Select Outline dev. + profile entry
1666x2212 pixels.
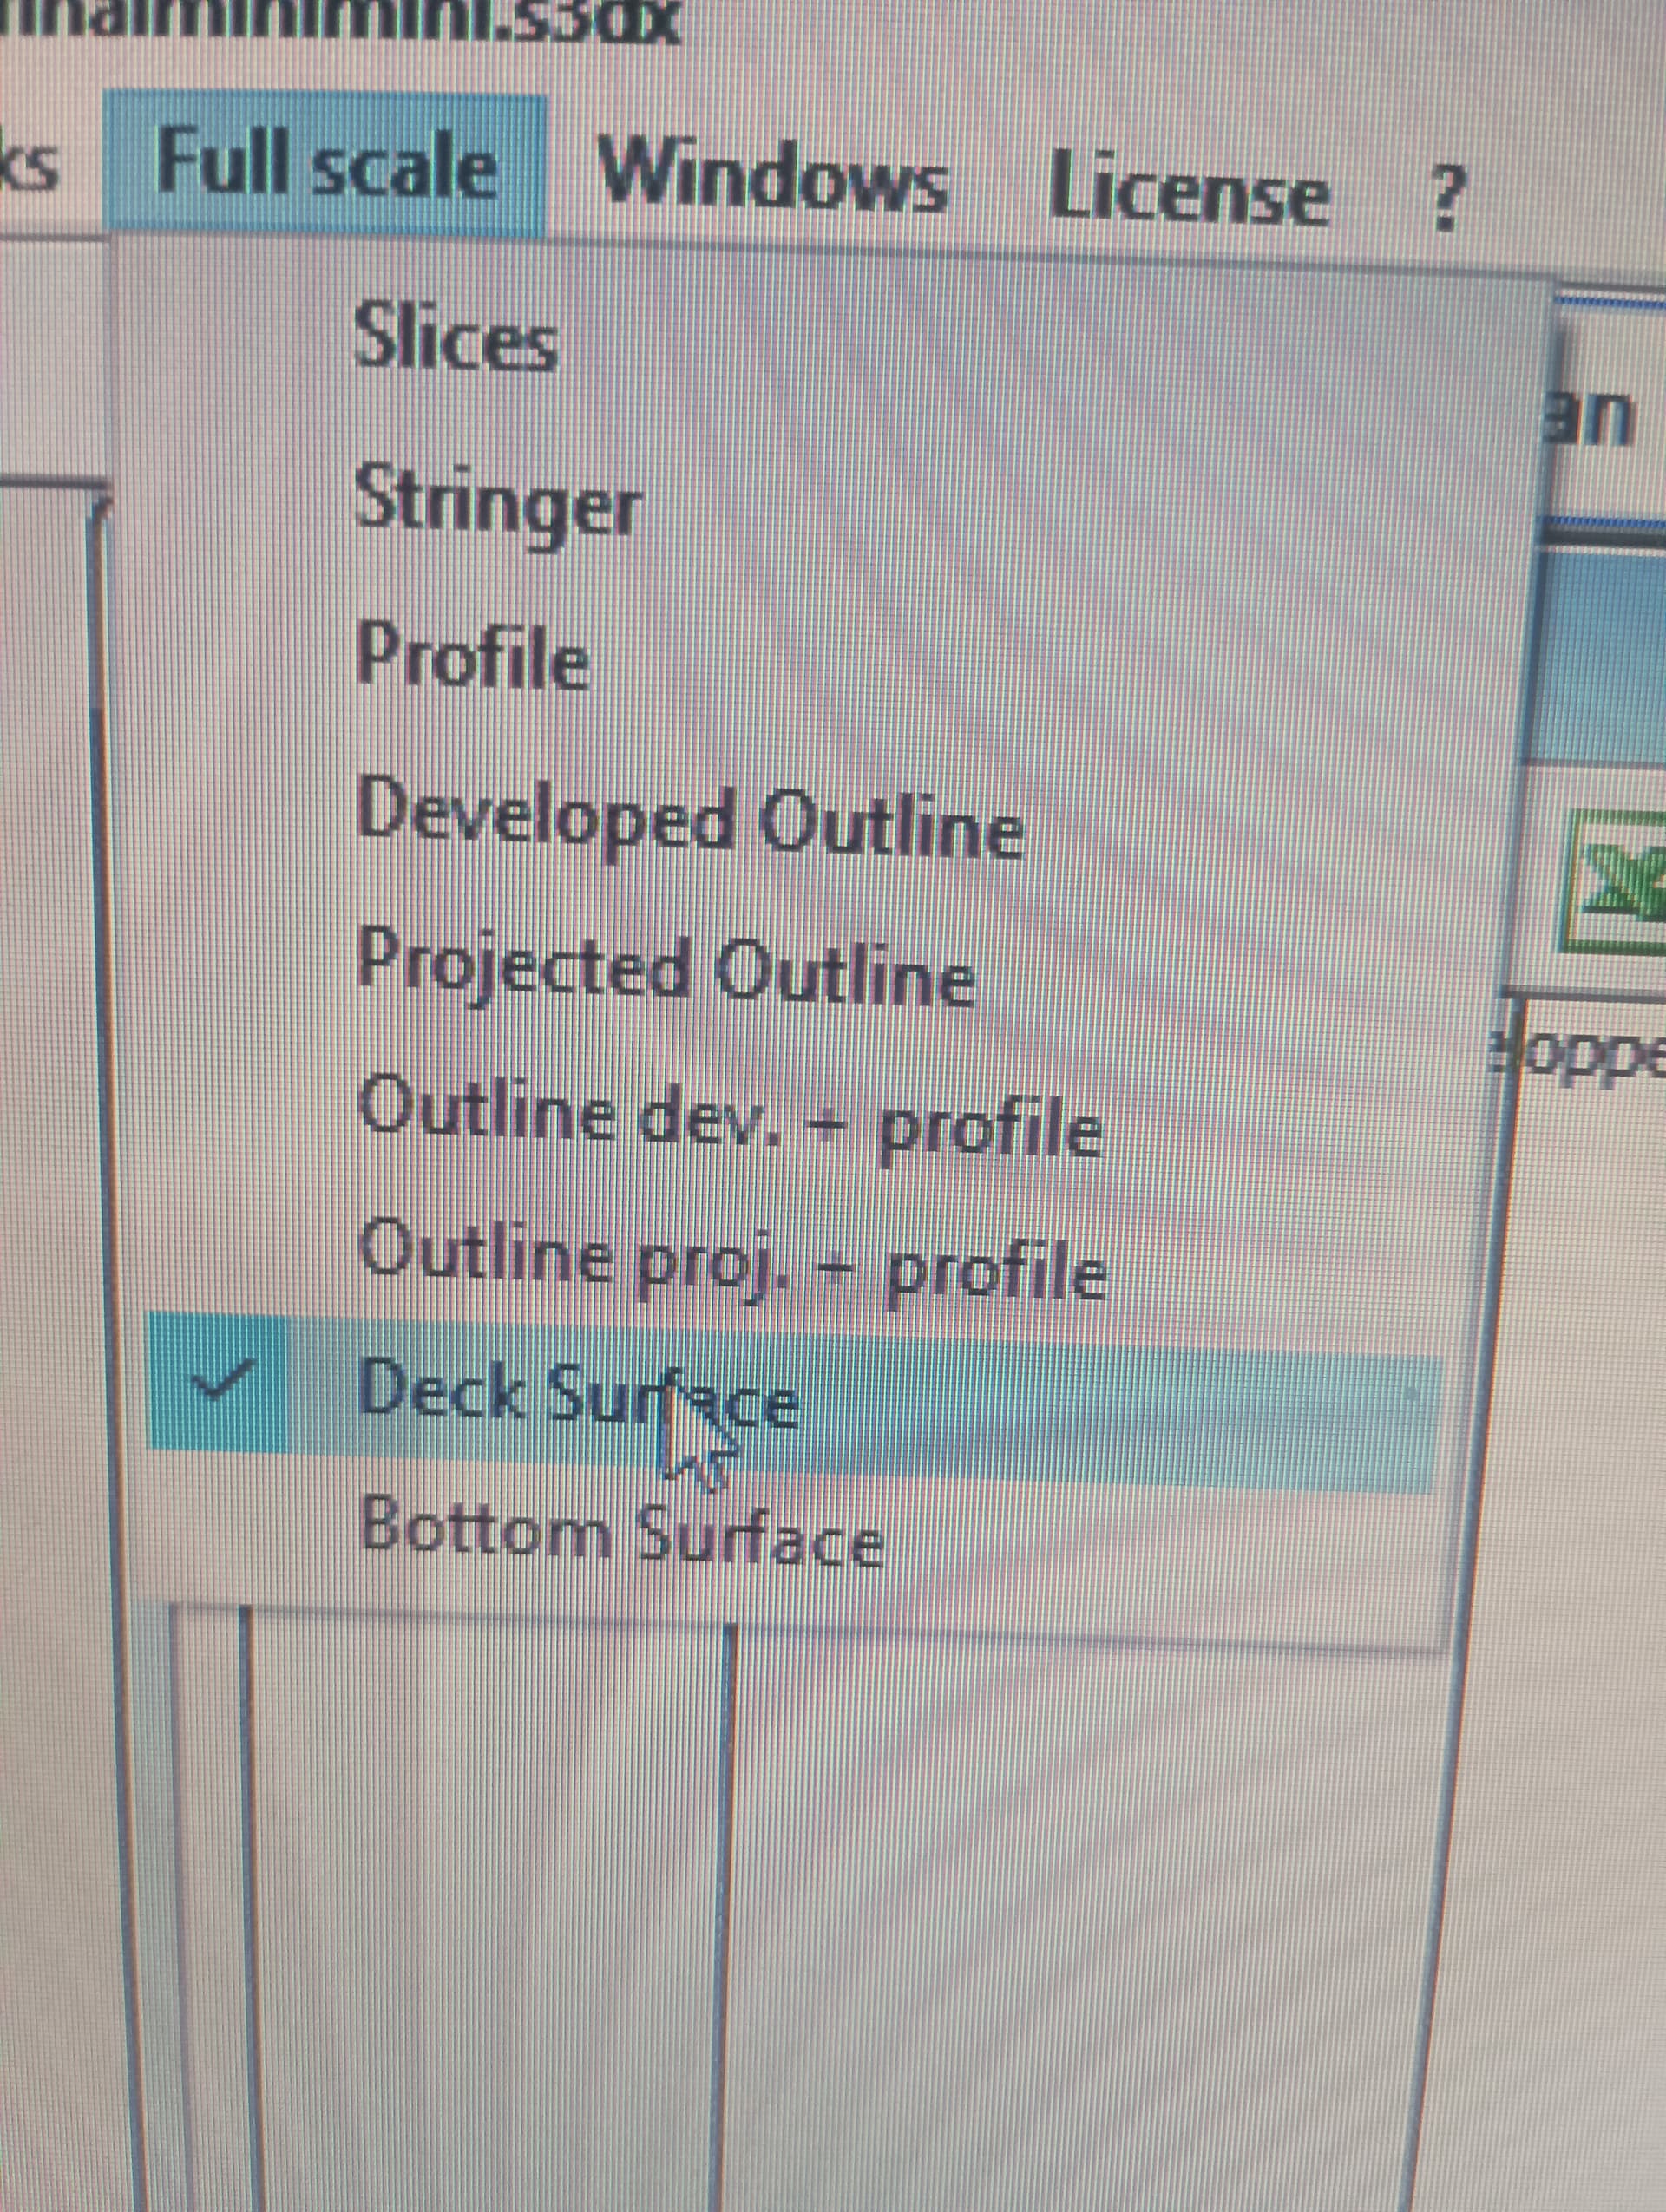(730, 1118)
